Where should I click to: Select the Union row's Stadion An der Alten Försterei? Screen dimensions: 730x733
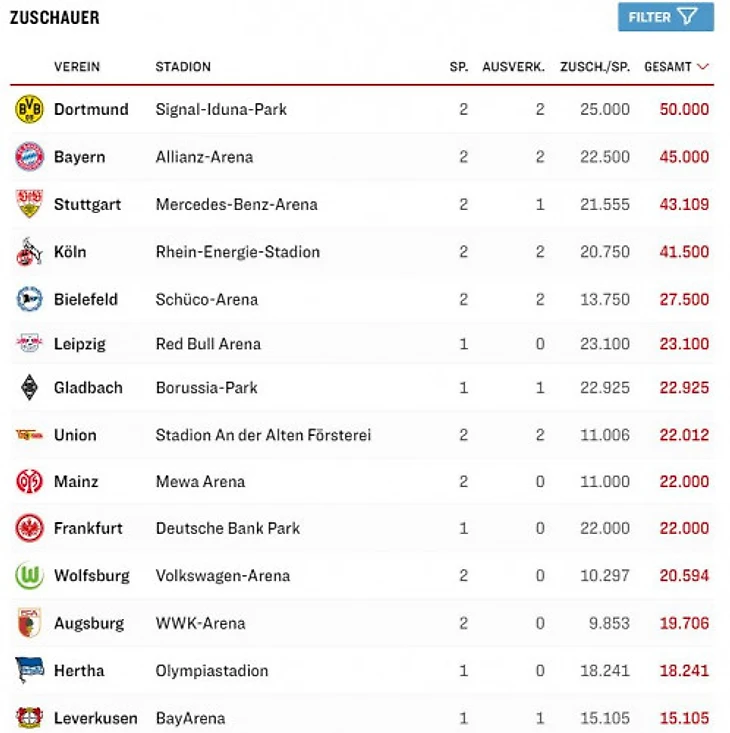[x=263, y=435]
